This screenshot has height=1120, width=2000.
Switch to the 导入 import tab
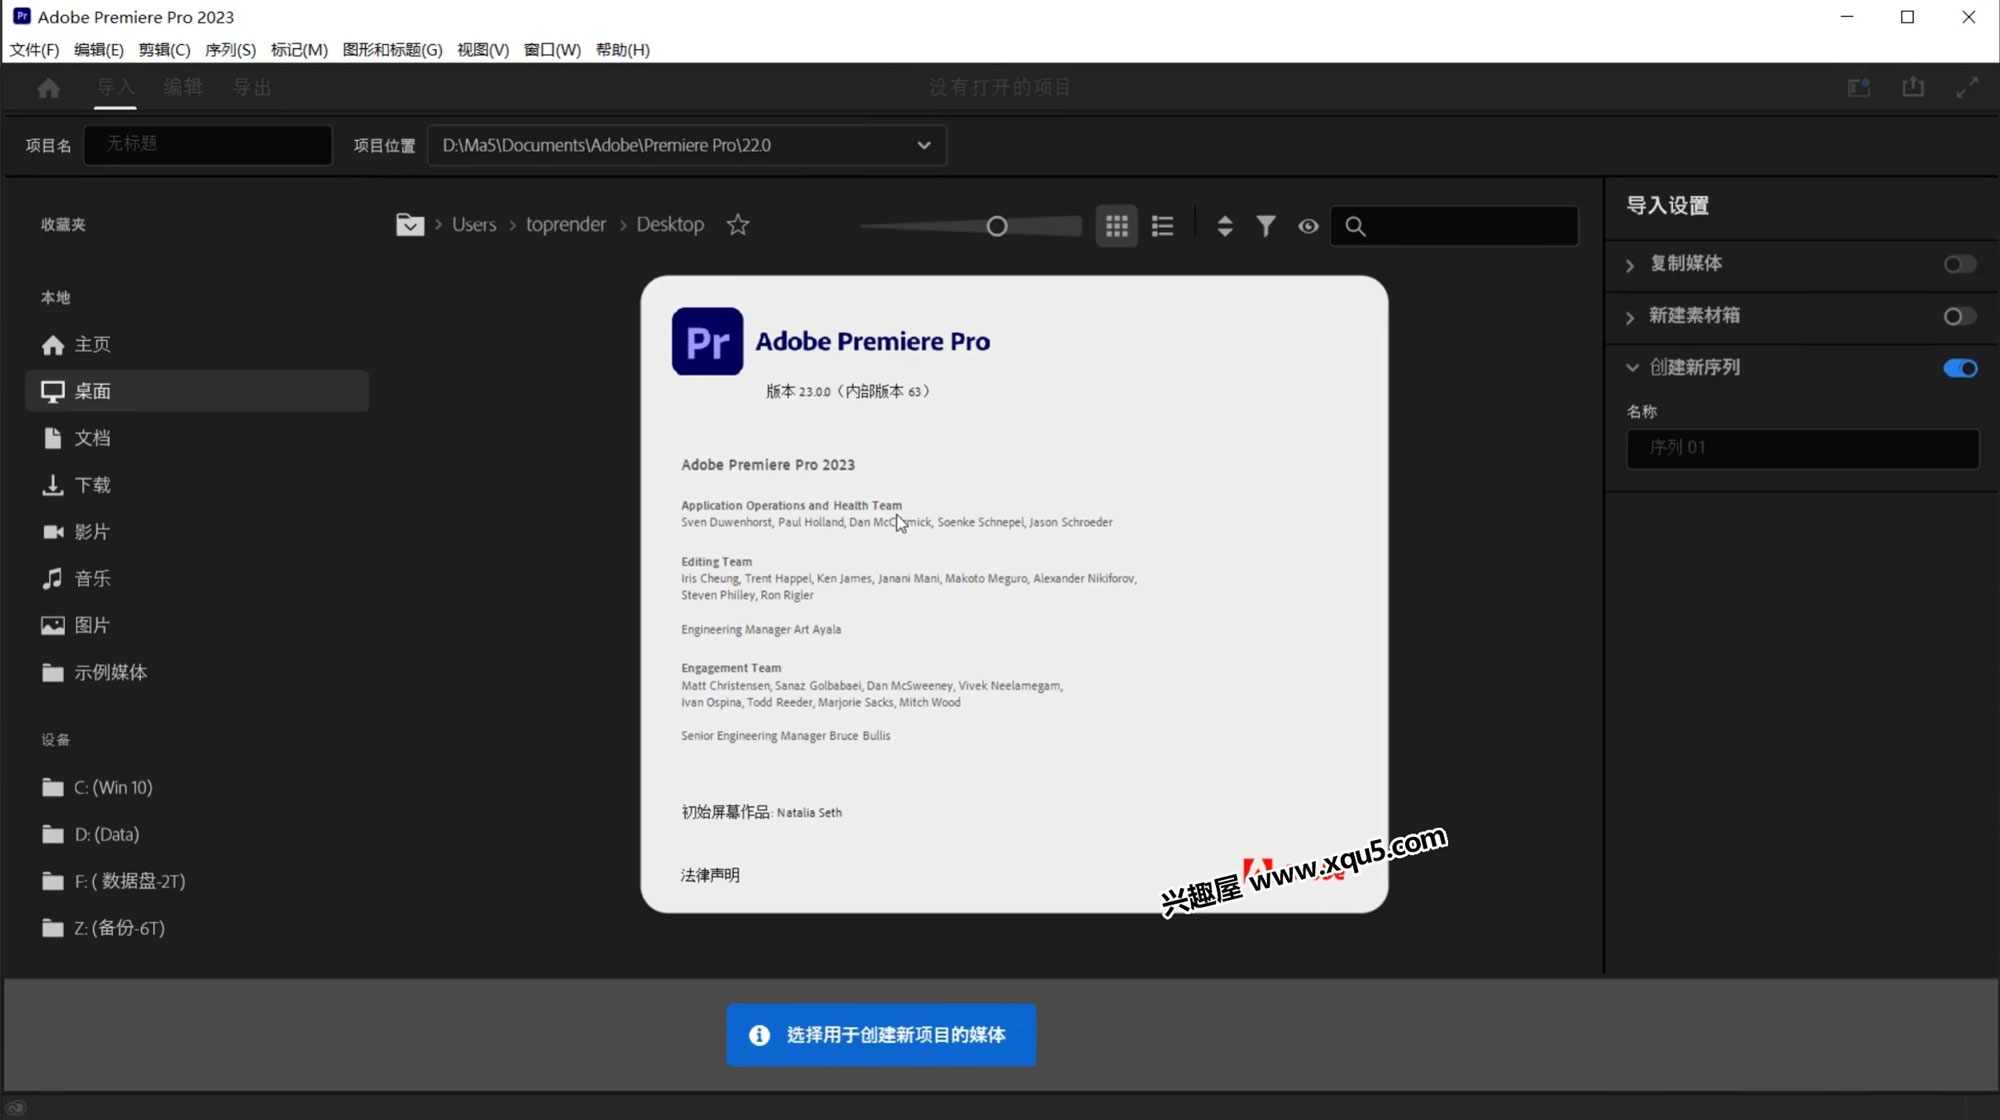point(115,87)
